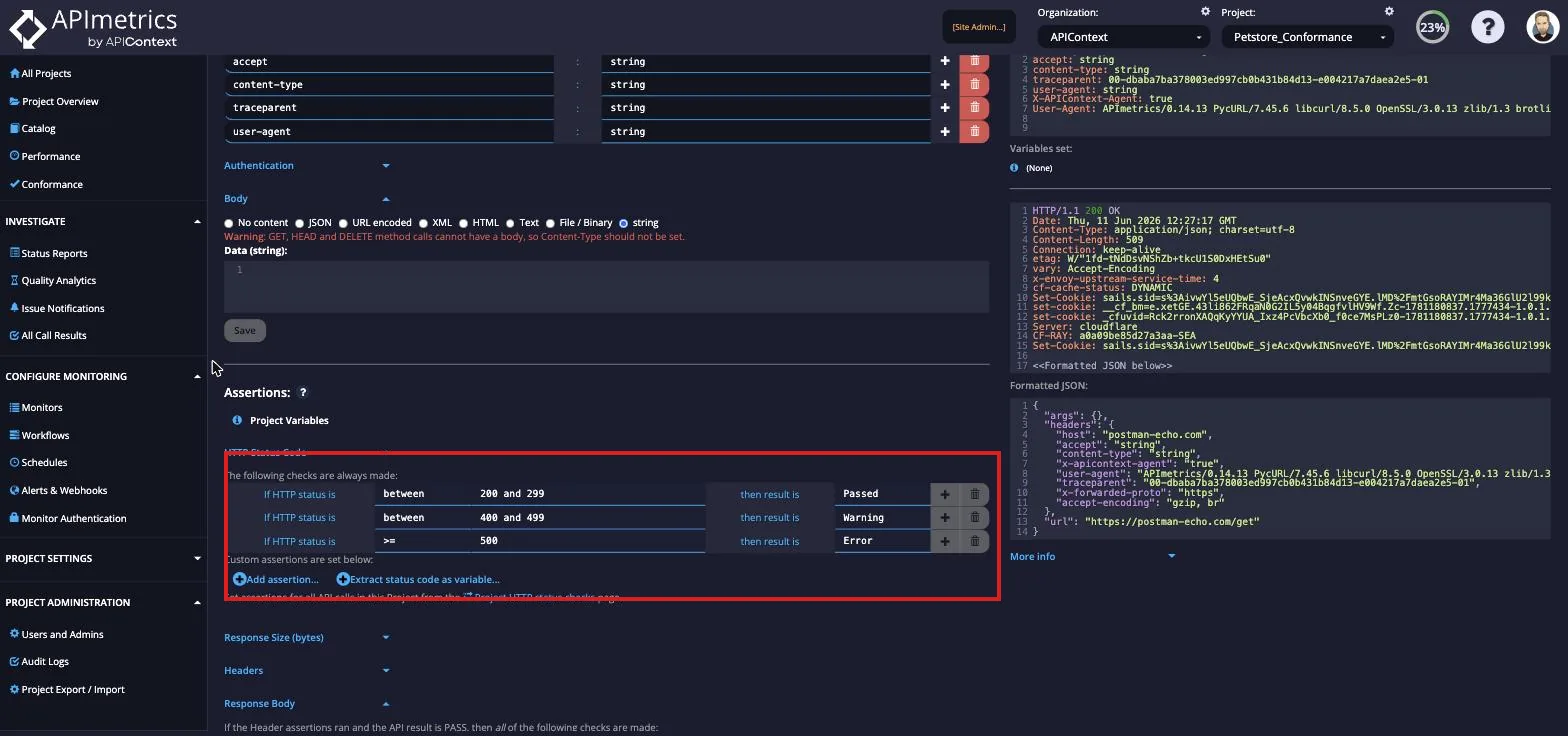Click the accept header name field
The width and height of the screenshot is (1568, 736).
[x=389, y=62]
